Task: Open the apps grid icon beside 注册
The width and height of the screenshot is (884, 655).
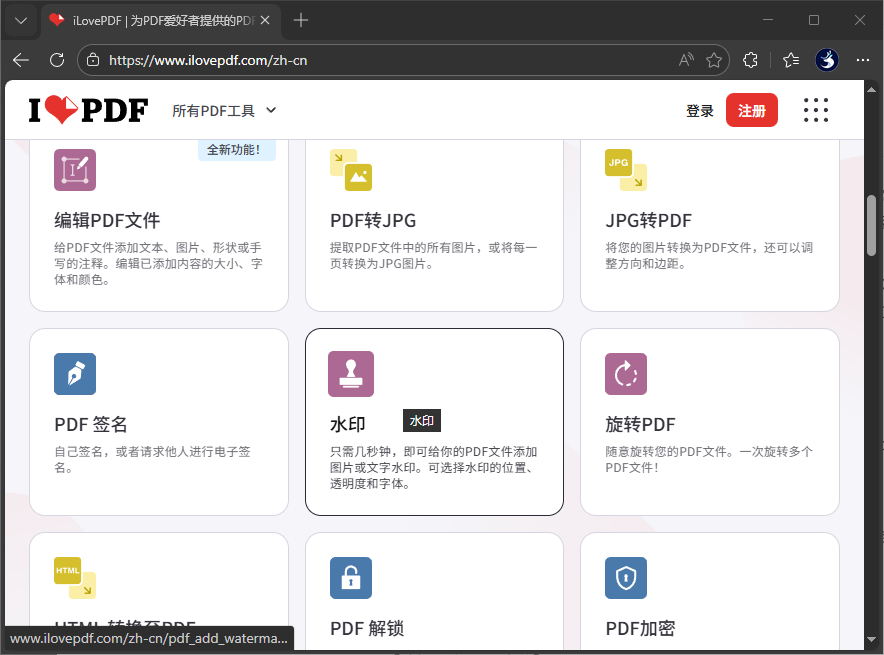Action: click(817, 109)
